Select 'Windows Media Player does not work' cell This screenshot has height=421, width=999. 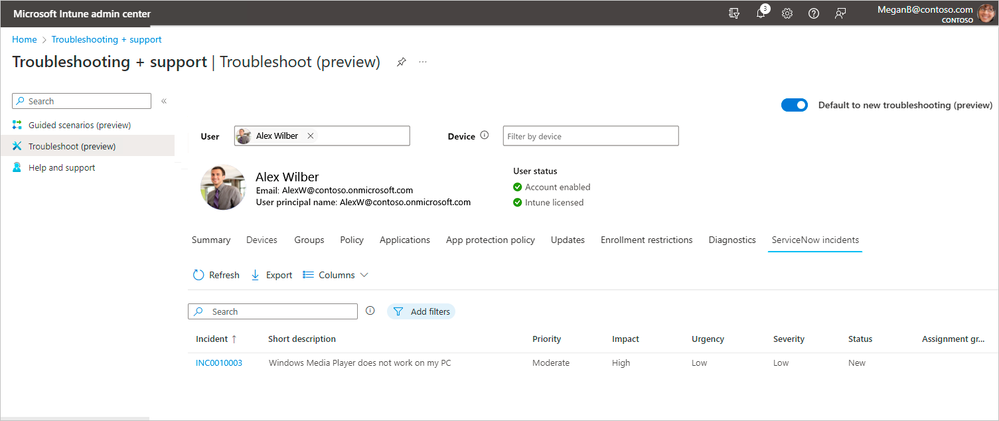click(x=361, y=363)
